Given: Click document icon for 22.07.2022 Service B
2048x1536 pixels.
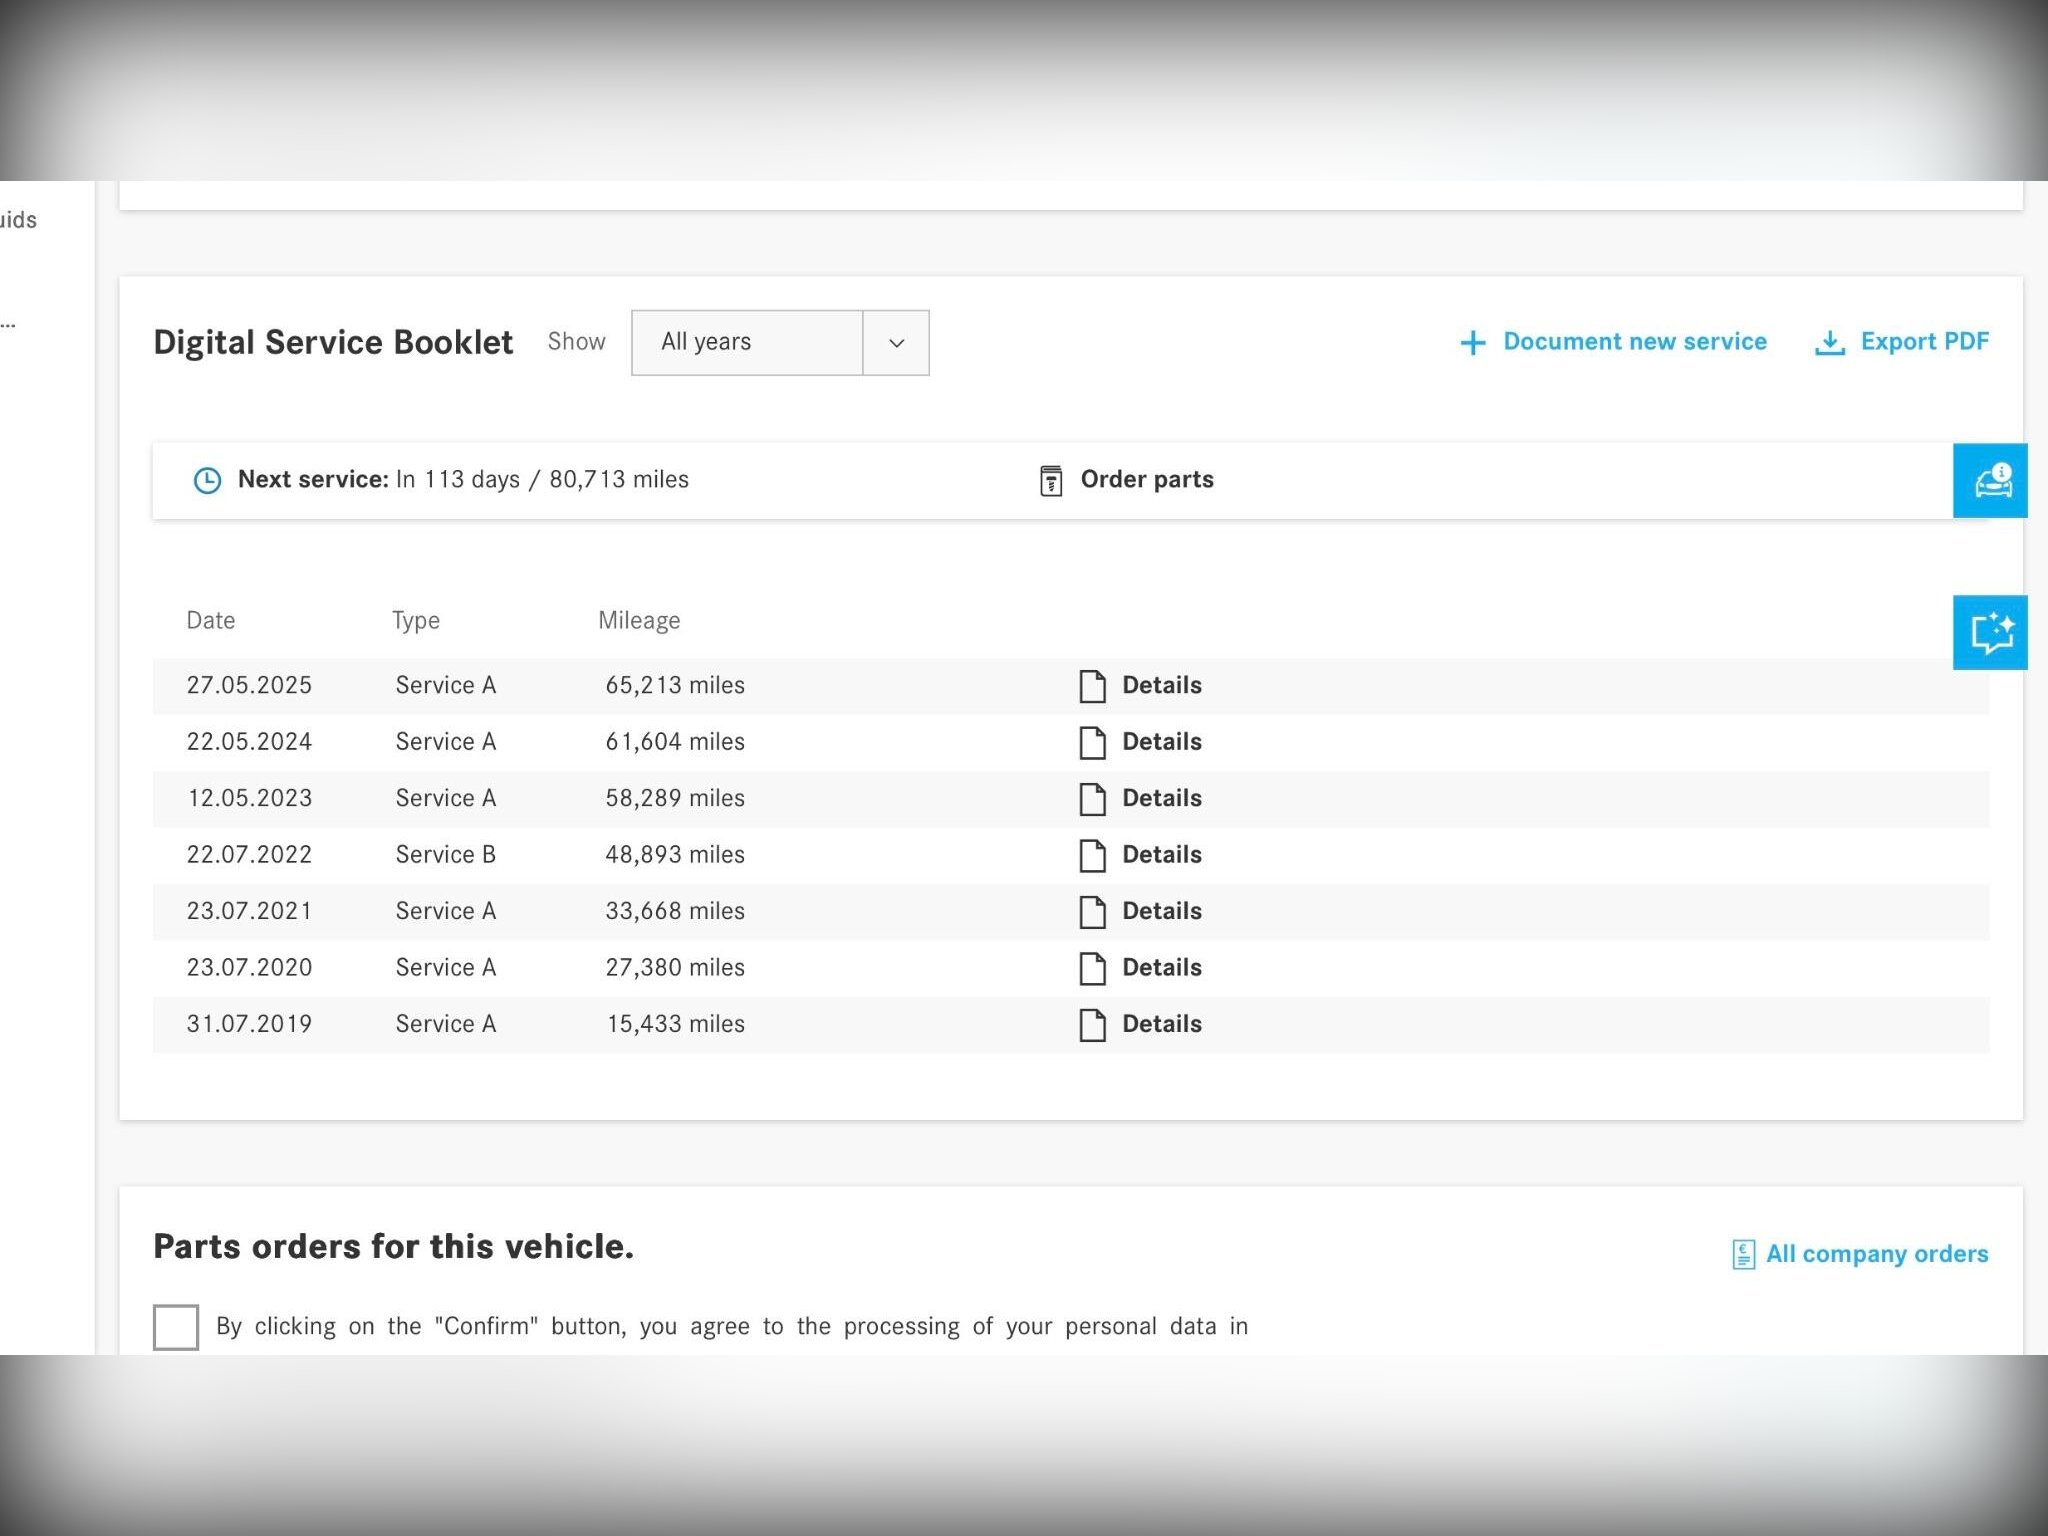Looking at the screenshot, I should (1092, 855).
